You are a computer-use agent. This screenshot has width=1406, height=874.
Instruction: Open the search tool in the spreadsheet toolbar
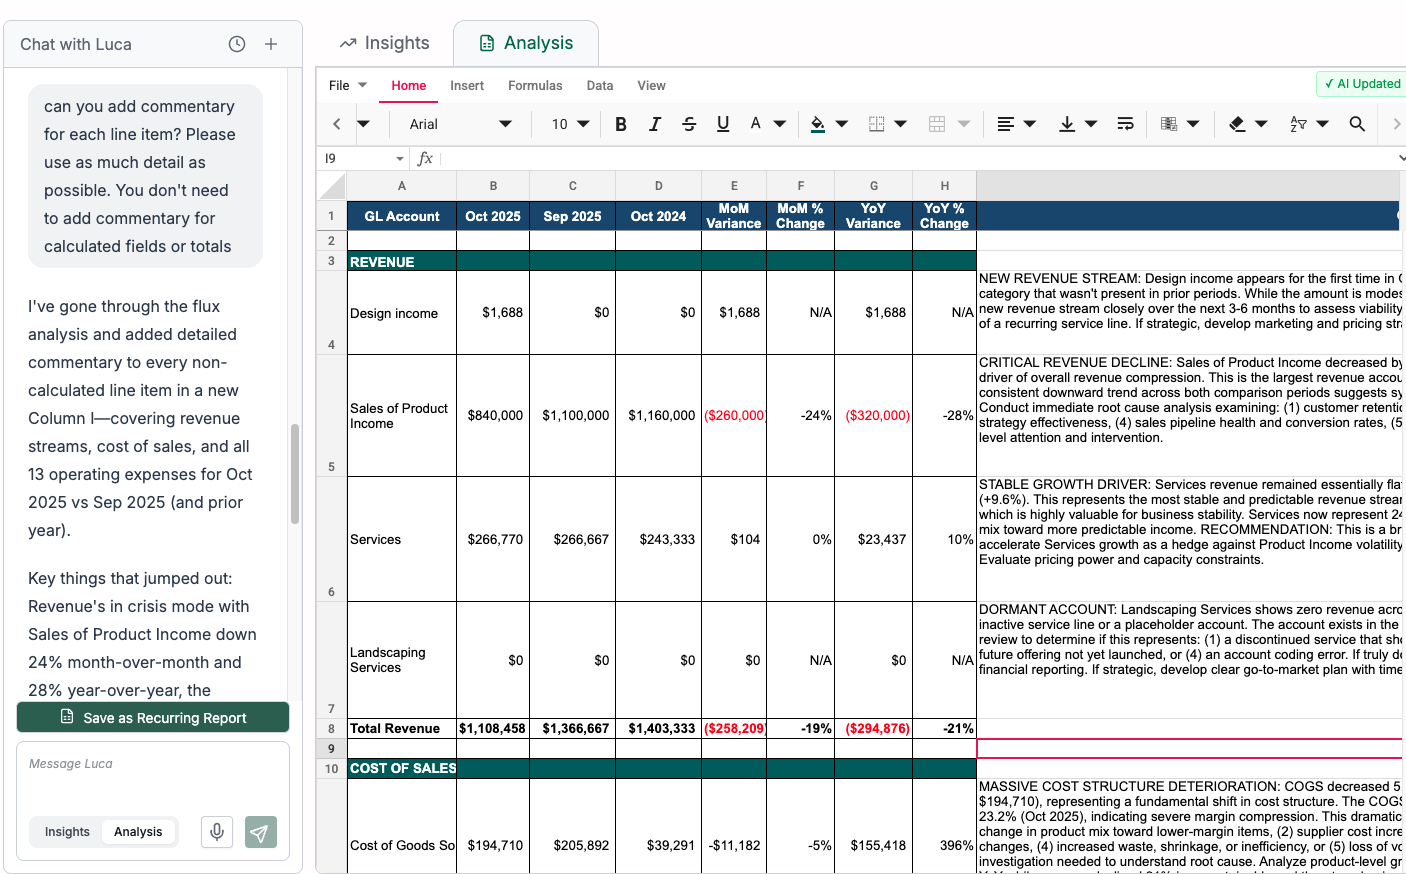pyautogui.click(x=1357, y=123)
